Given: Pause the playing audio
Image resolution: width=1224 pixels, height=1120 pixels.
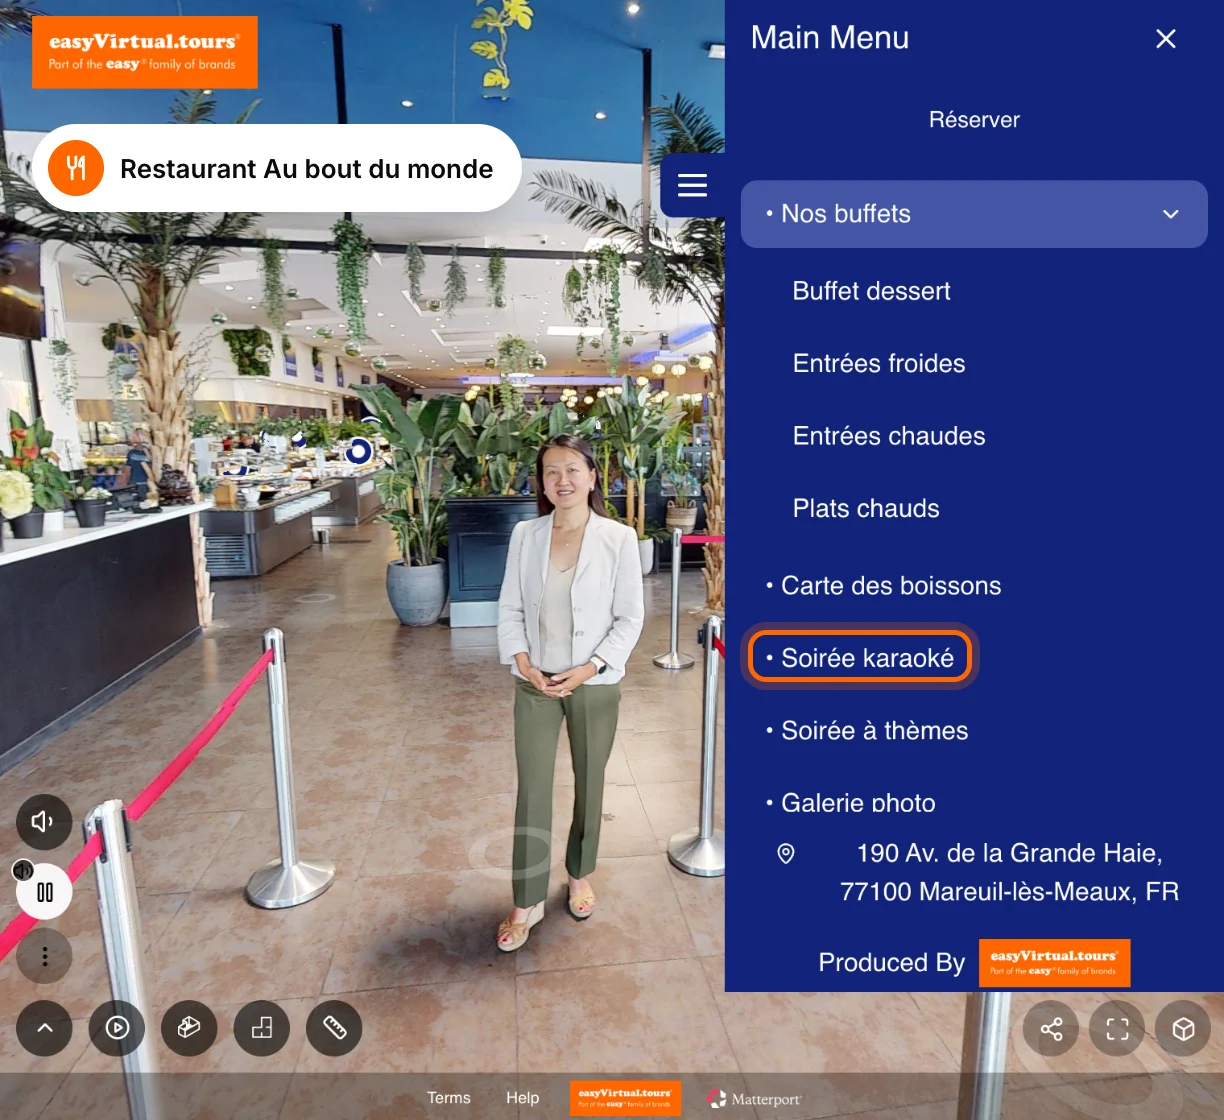Looking at the screenshot, I should click(44, 892).
